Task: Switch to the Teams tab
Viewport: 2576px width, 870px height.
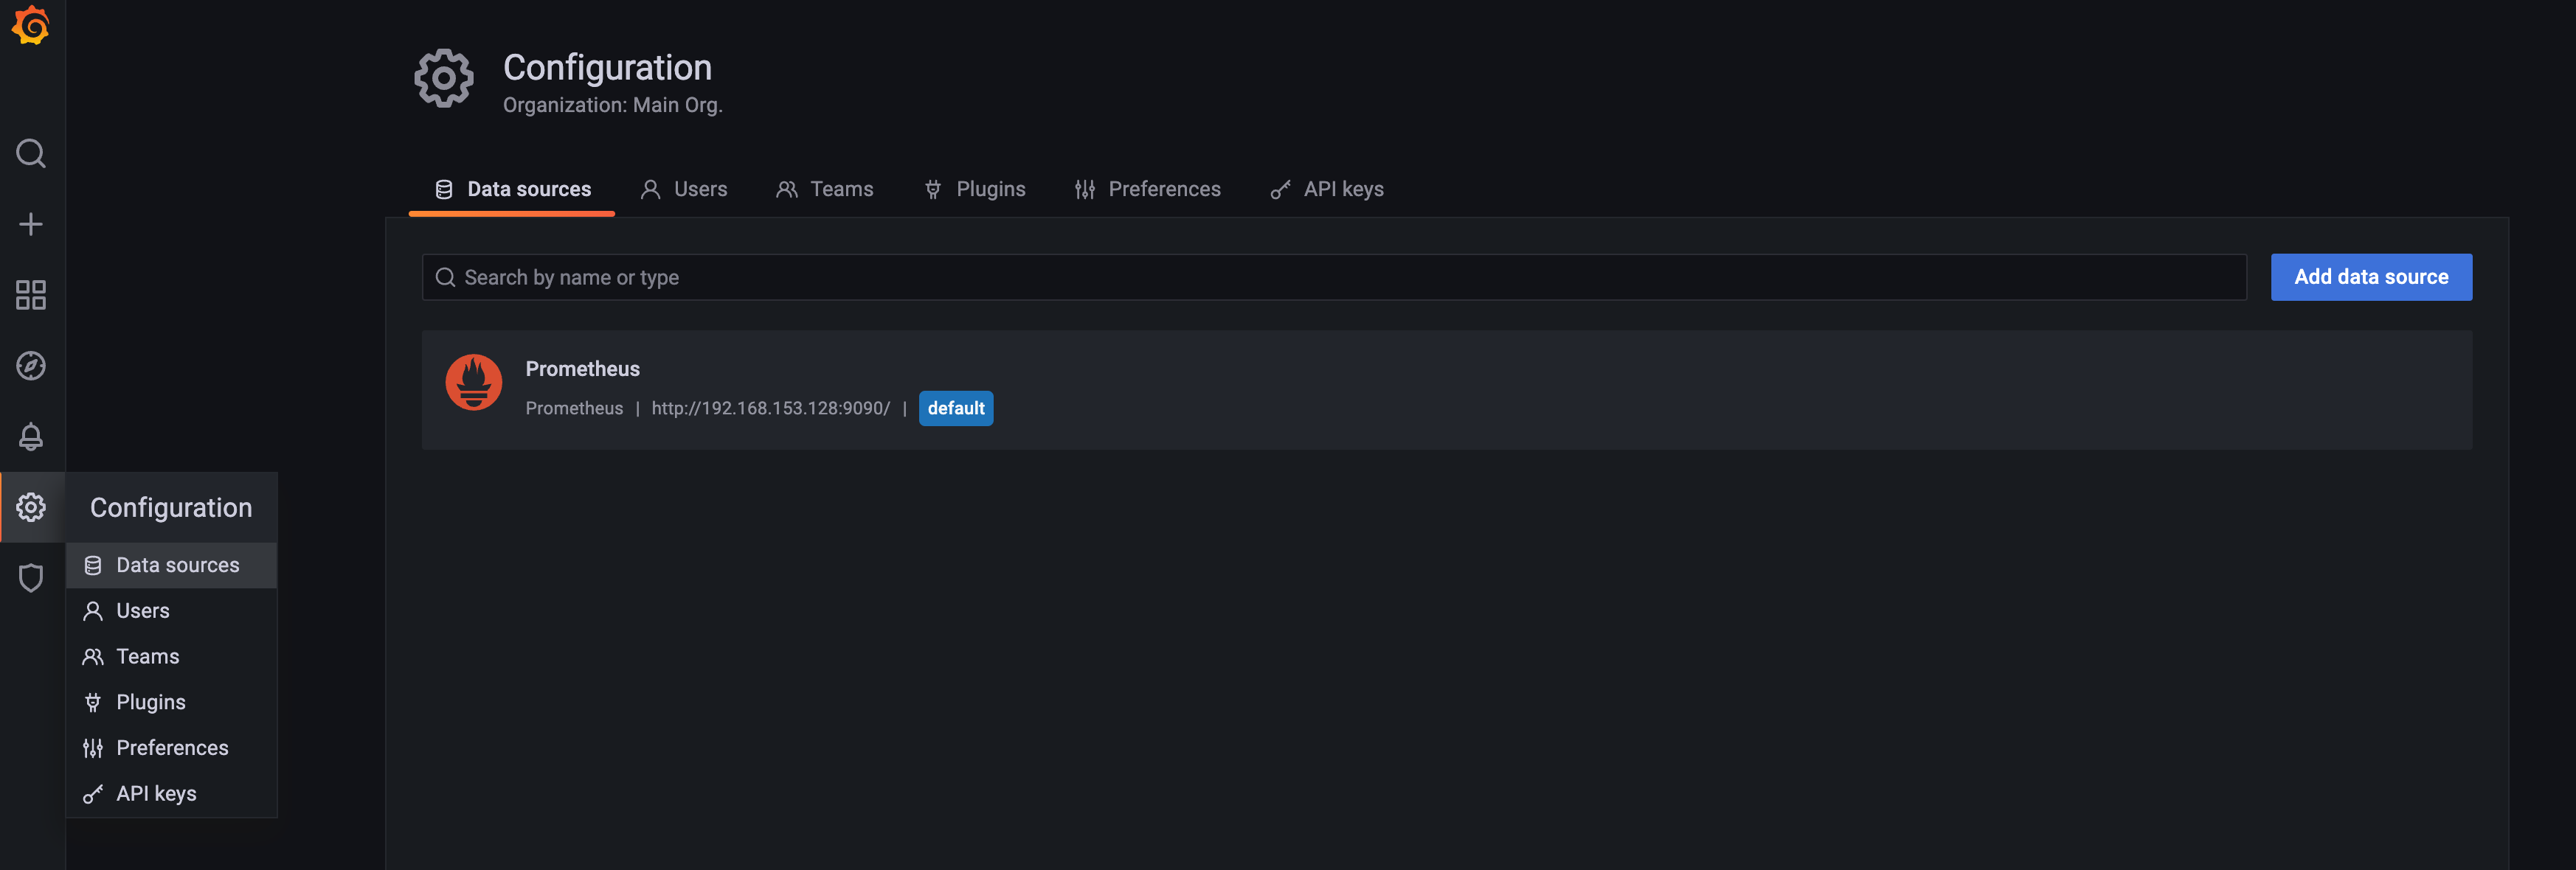Action: [x=825, y=189]
